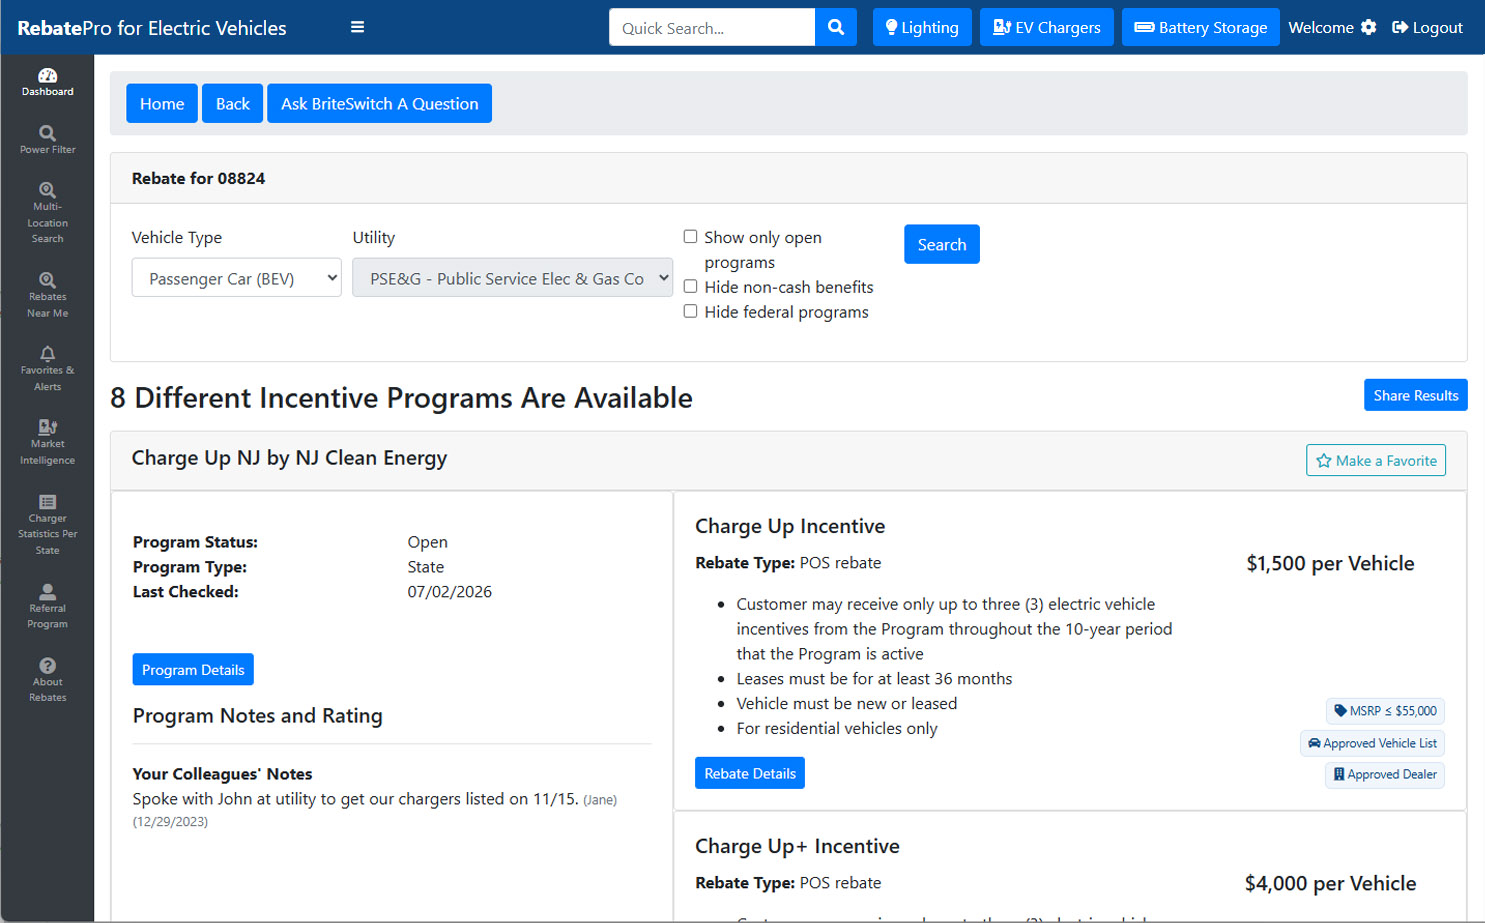Open Referral Program sidebar item
The width and height of the screenshot is (1485, 923).
point(47,607)
